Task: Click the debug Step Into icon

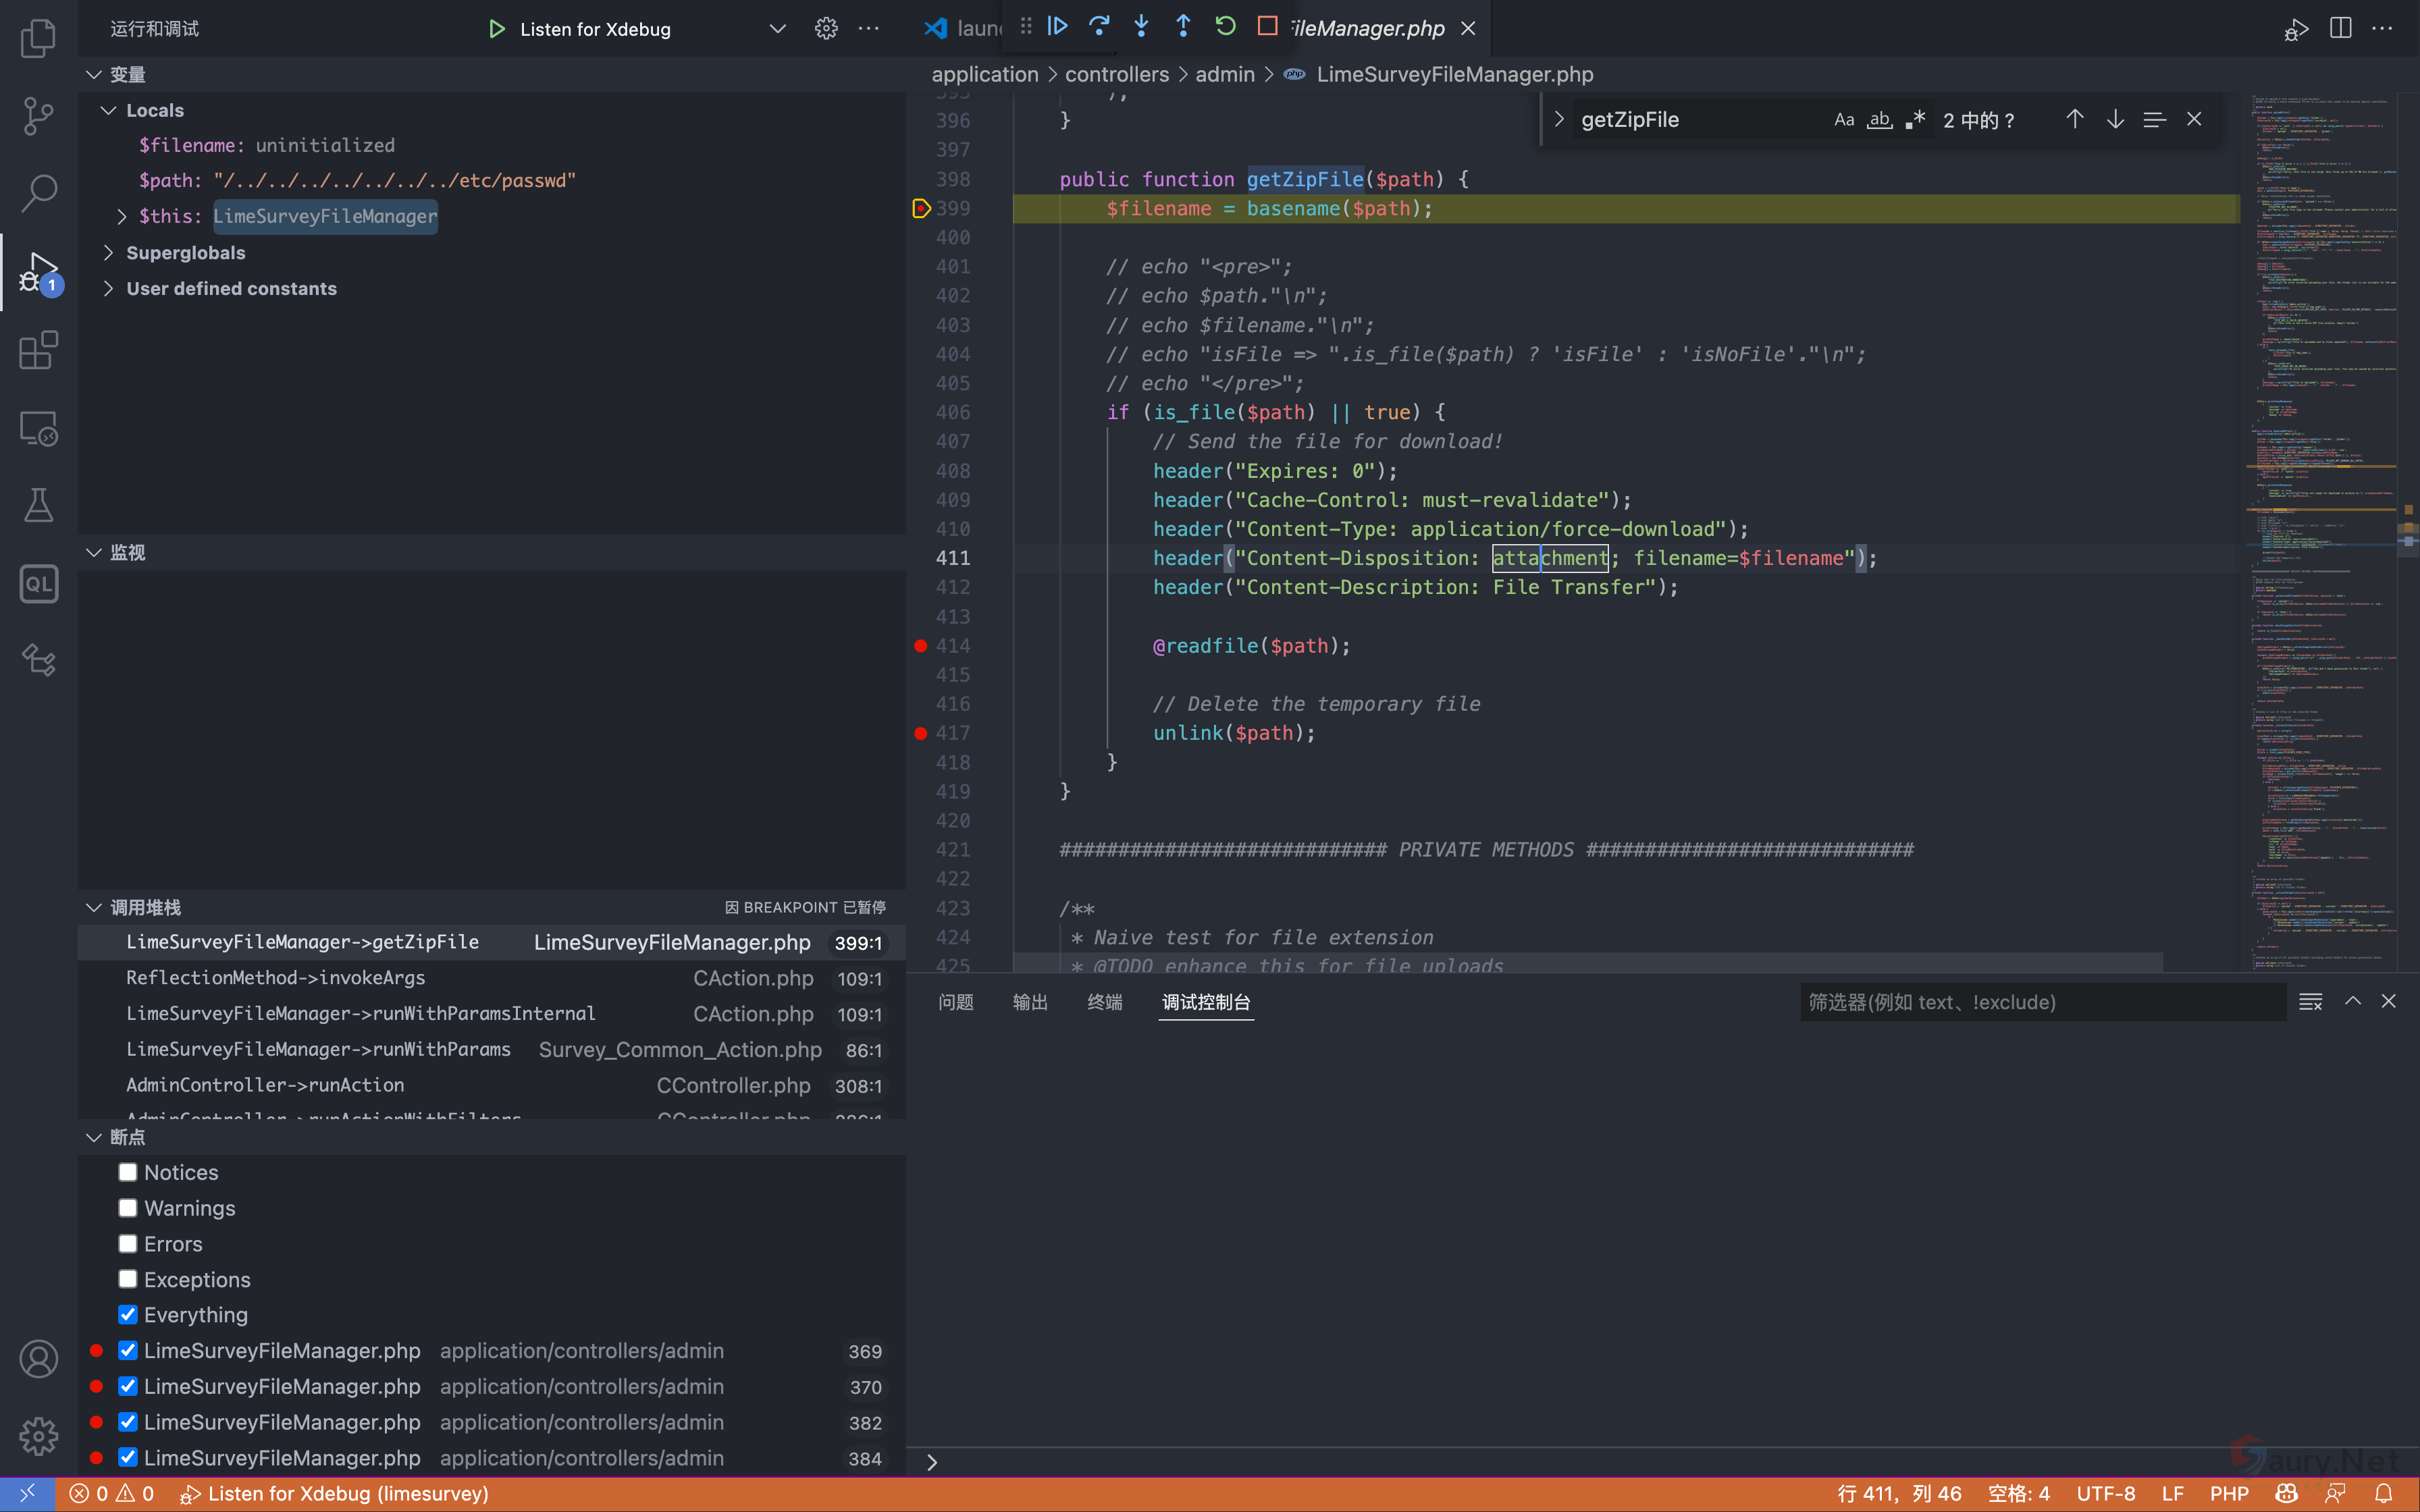Action: click(x=1141, y=27)
